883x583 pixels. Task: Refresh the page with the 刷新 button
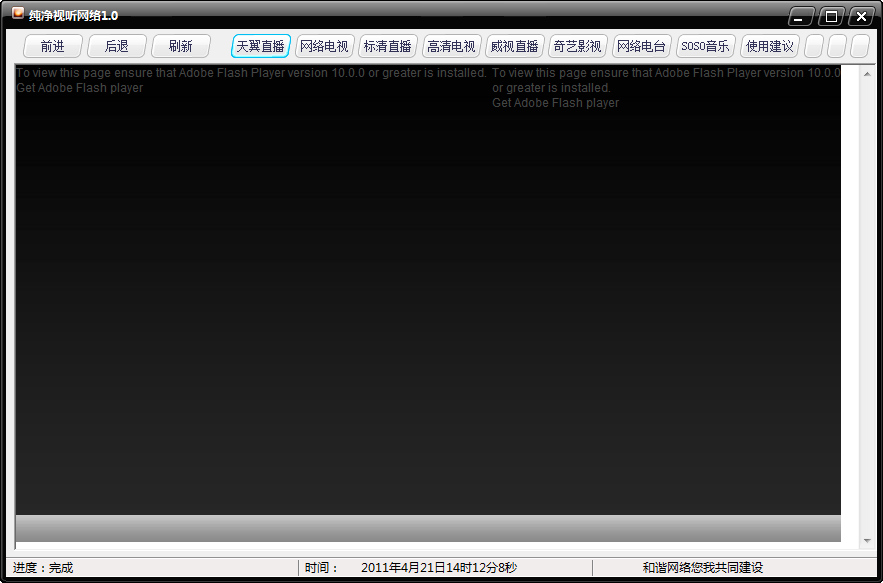180,45
